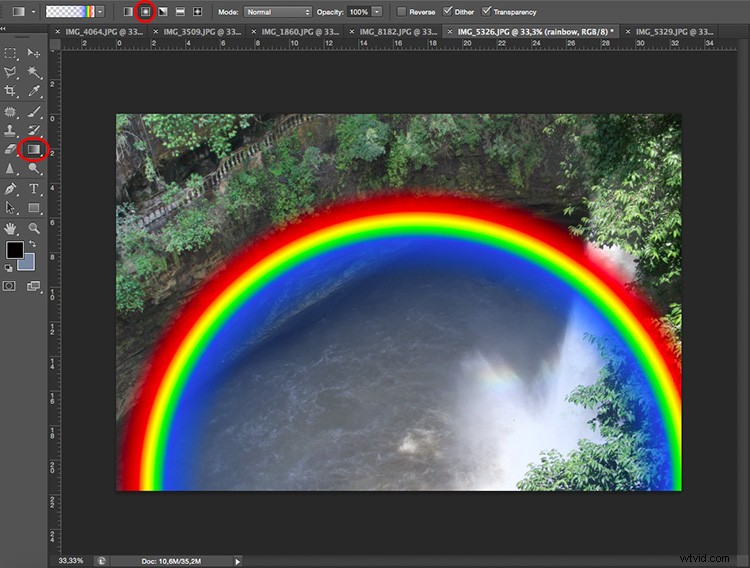Viewport: 750px width, 568px height.
Task: Reset to default black and white colors
Action: coord(8,268)
